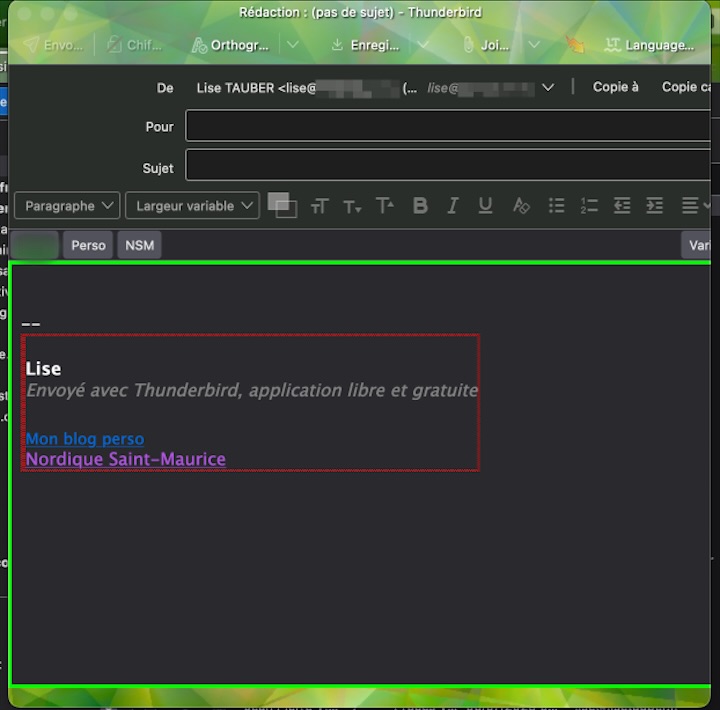720x710 pixels.
Task: Increase text indent
Action: pyautogui.click(x=654, y=205)
